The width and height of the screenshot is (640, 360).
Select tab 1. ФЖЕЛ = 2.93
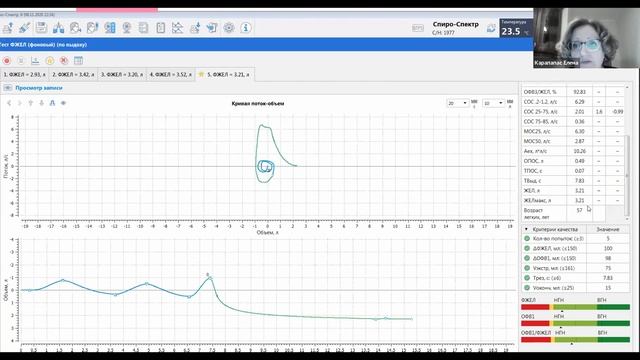tap(24, 75)
